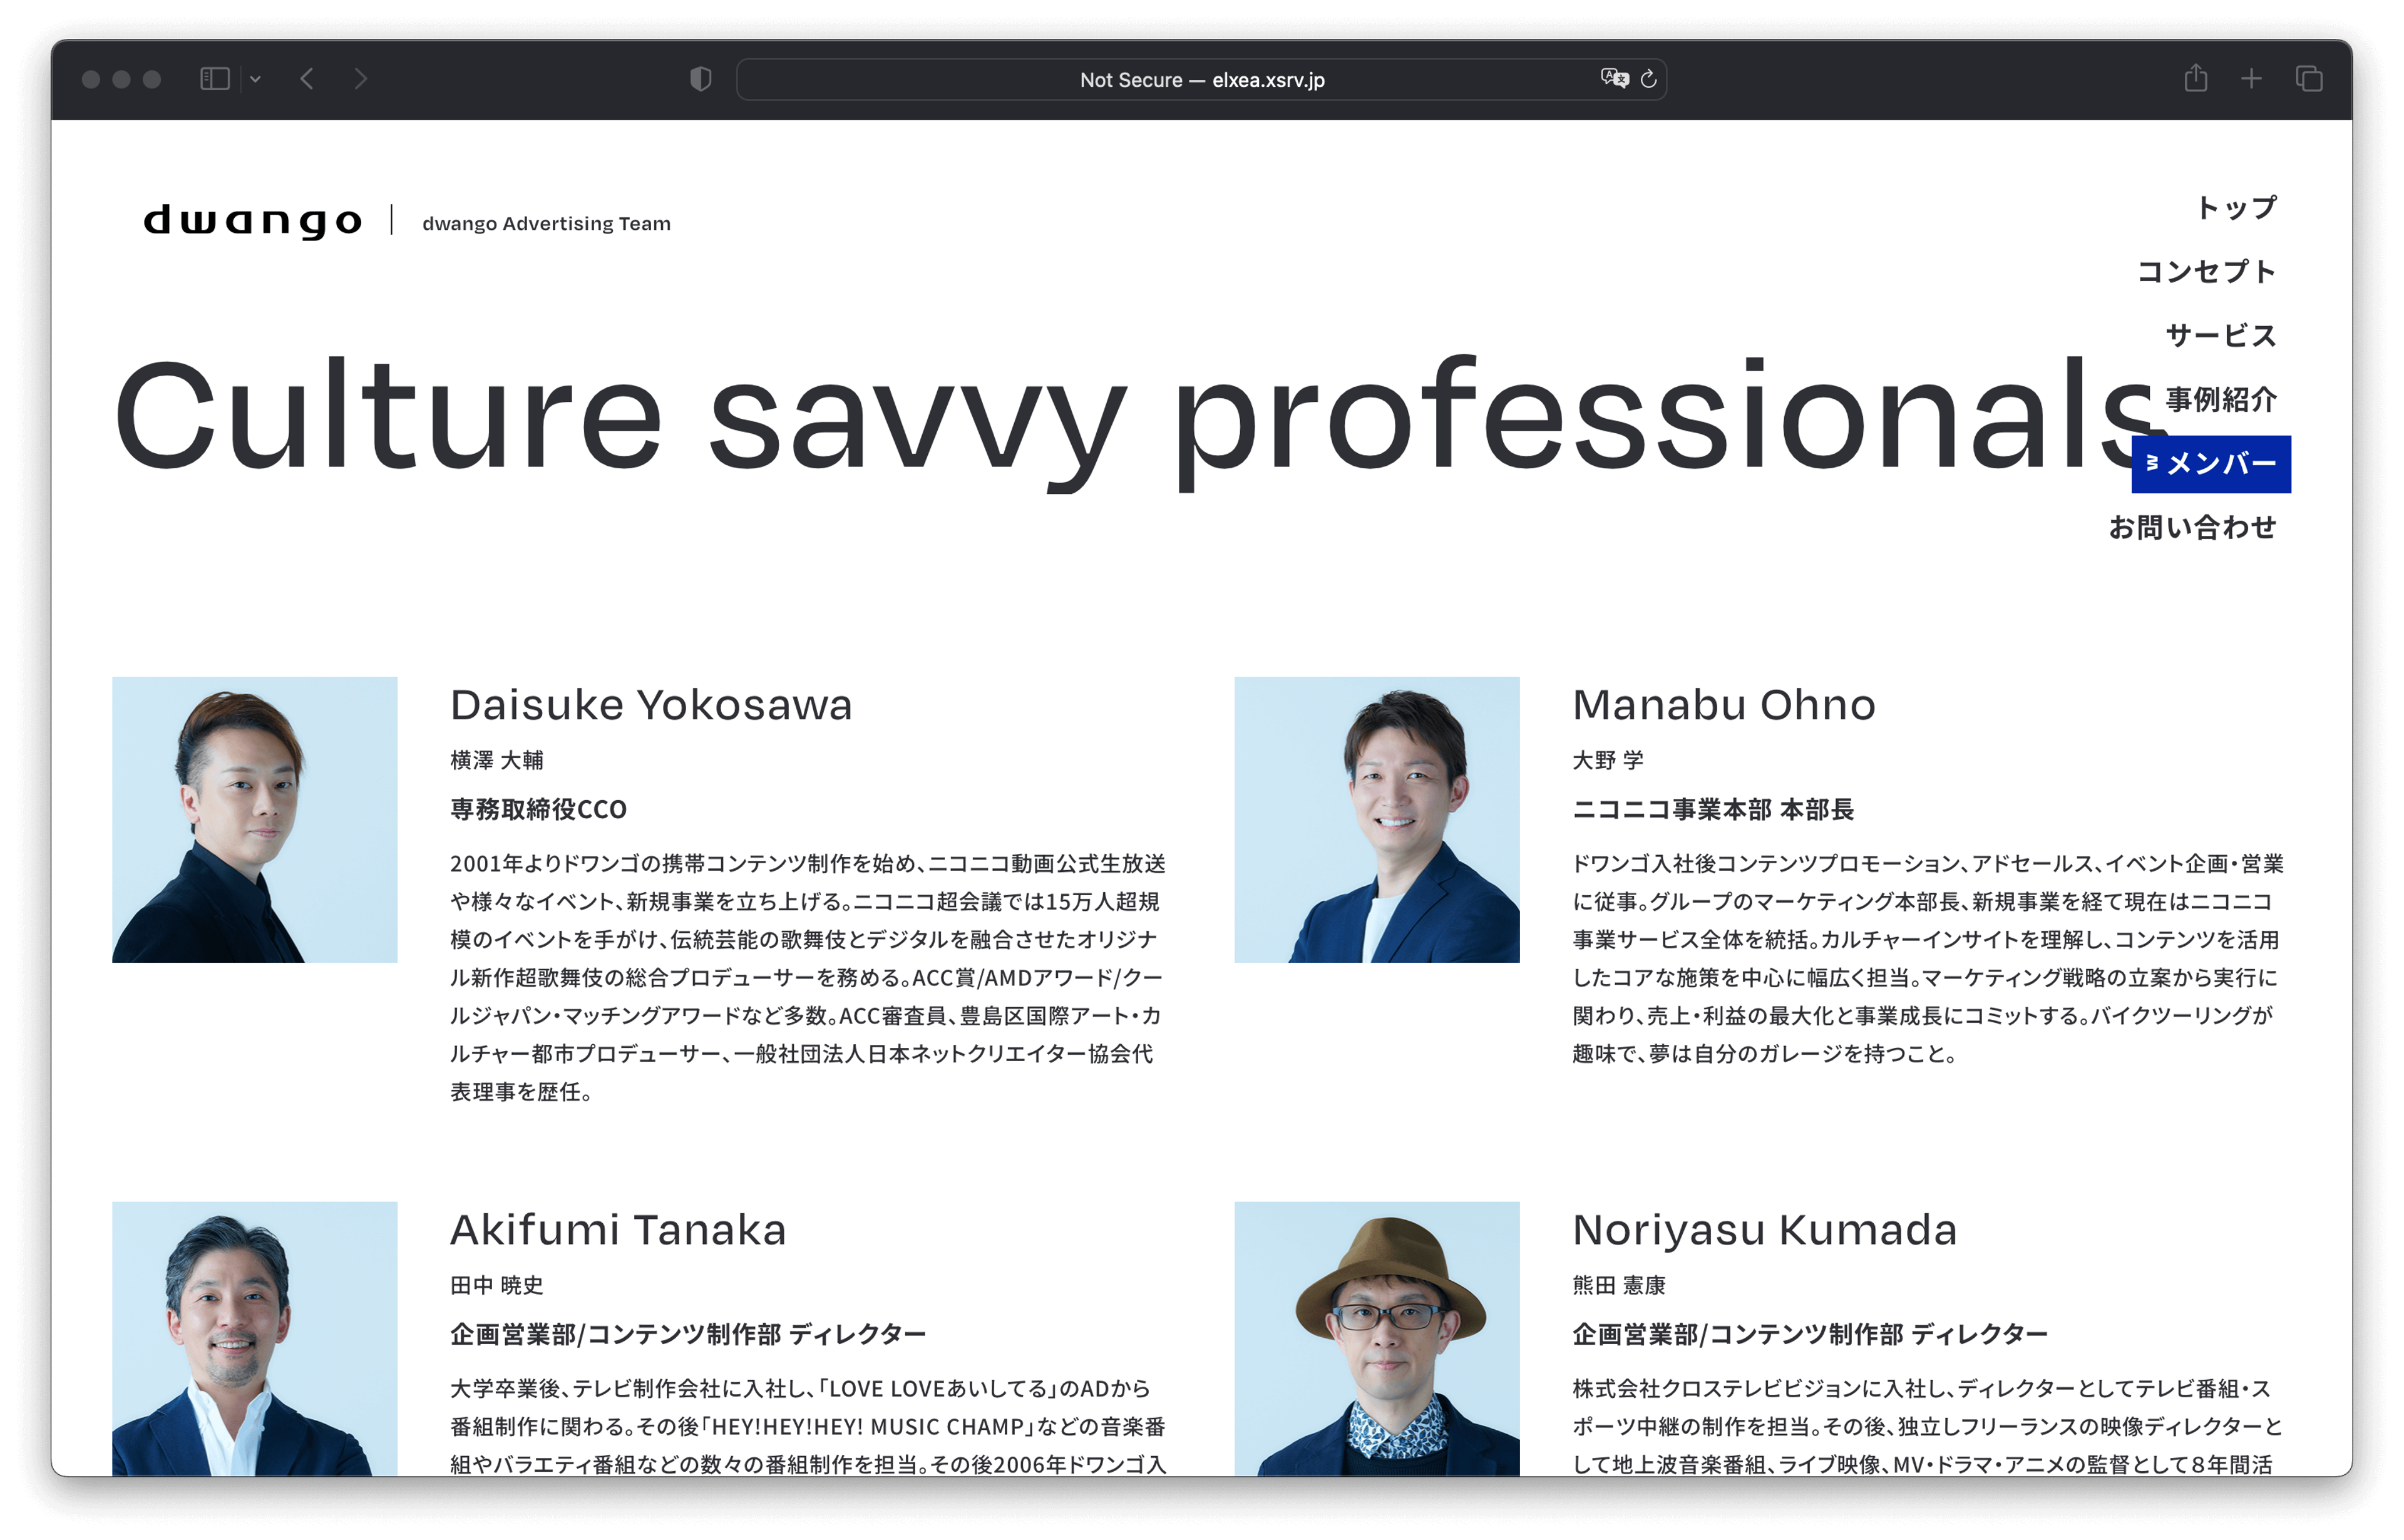Viewport: 2404px width, 1540px height.
Task: Open the translate page icon
Action: coord(1614,78)
